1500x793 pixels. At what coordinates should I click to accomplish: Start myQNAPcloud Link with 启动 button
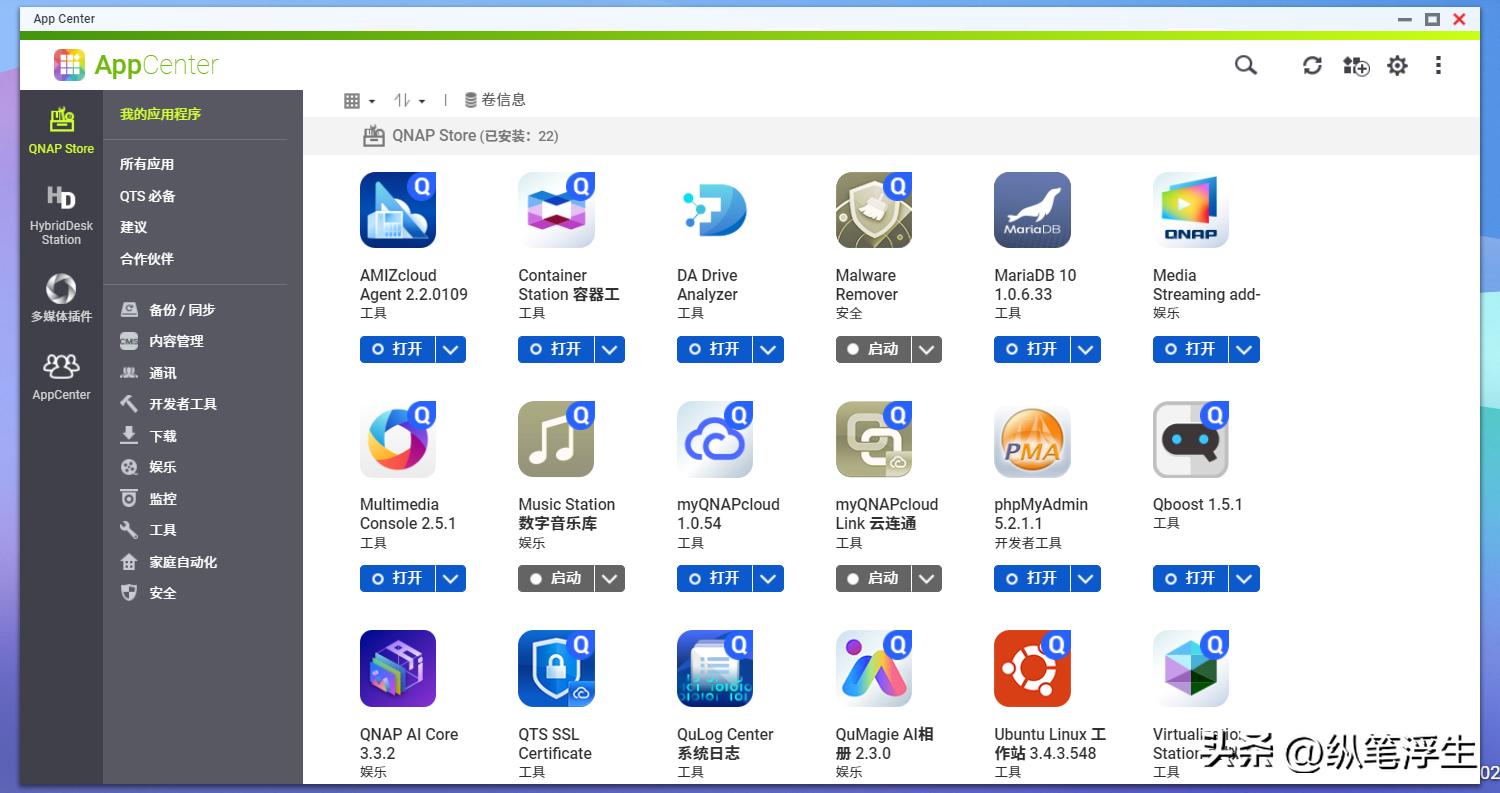(x=874, y=578)
